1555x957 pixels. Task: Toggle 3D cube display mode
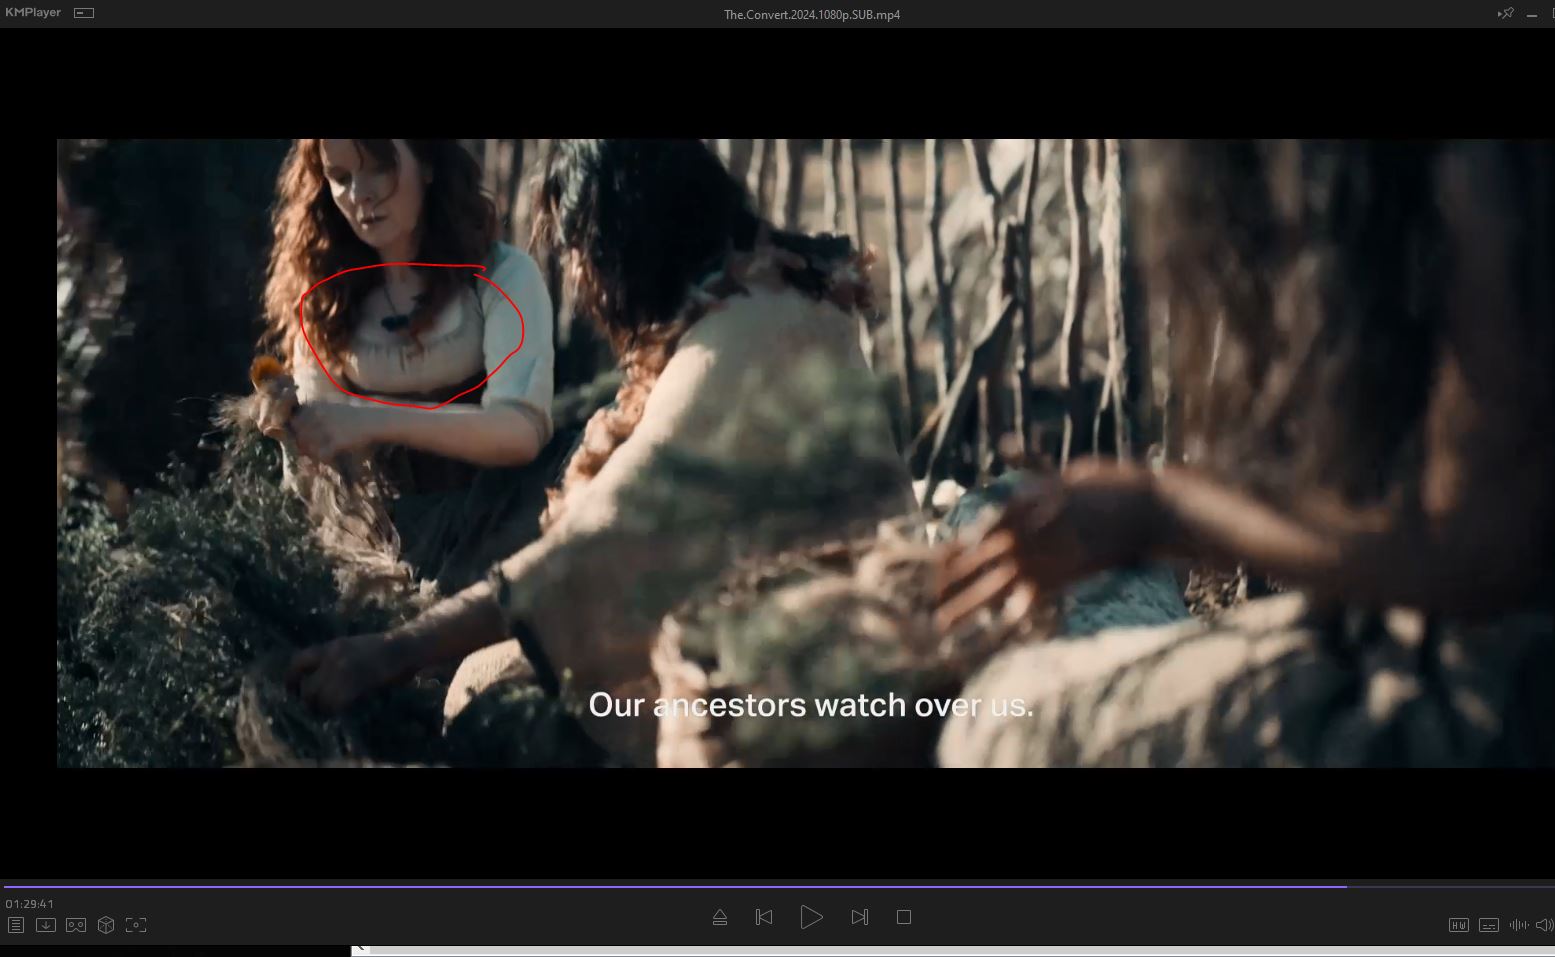click(106, 925)
